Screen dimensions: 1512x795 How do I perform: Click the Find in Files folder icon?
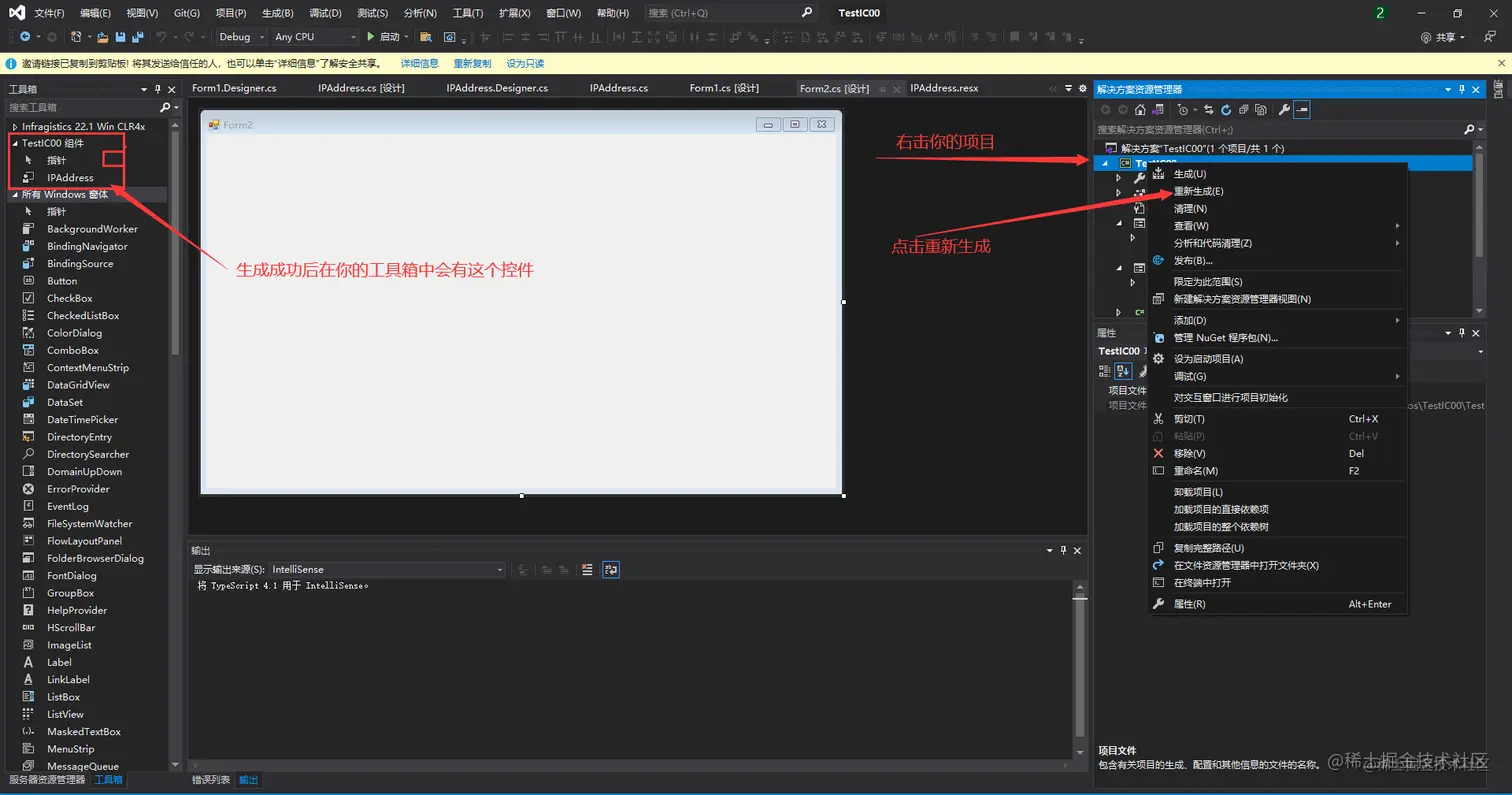(x=425, y=37)
